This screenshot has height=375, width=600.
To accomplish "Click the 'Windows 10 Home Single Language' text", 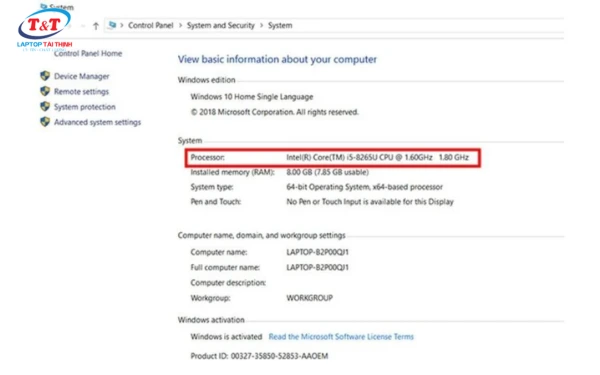I will (x=252, y=97).
